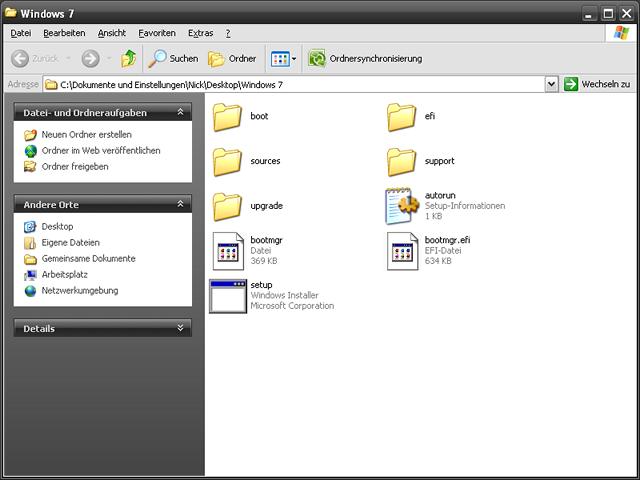Select the autorun setup information file icon
The image size is (640, 480).
coord(402,206)
